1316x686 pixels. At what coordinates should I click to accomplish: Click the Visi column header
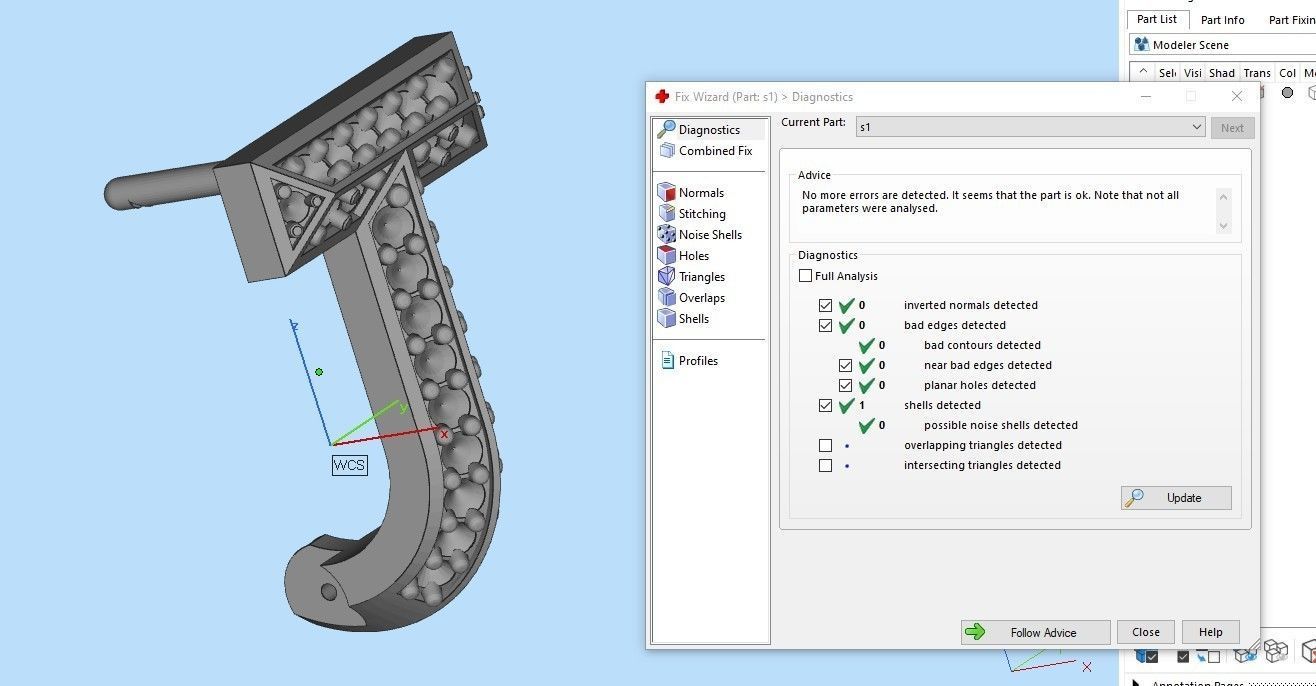tap(1192, 72)
